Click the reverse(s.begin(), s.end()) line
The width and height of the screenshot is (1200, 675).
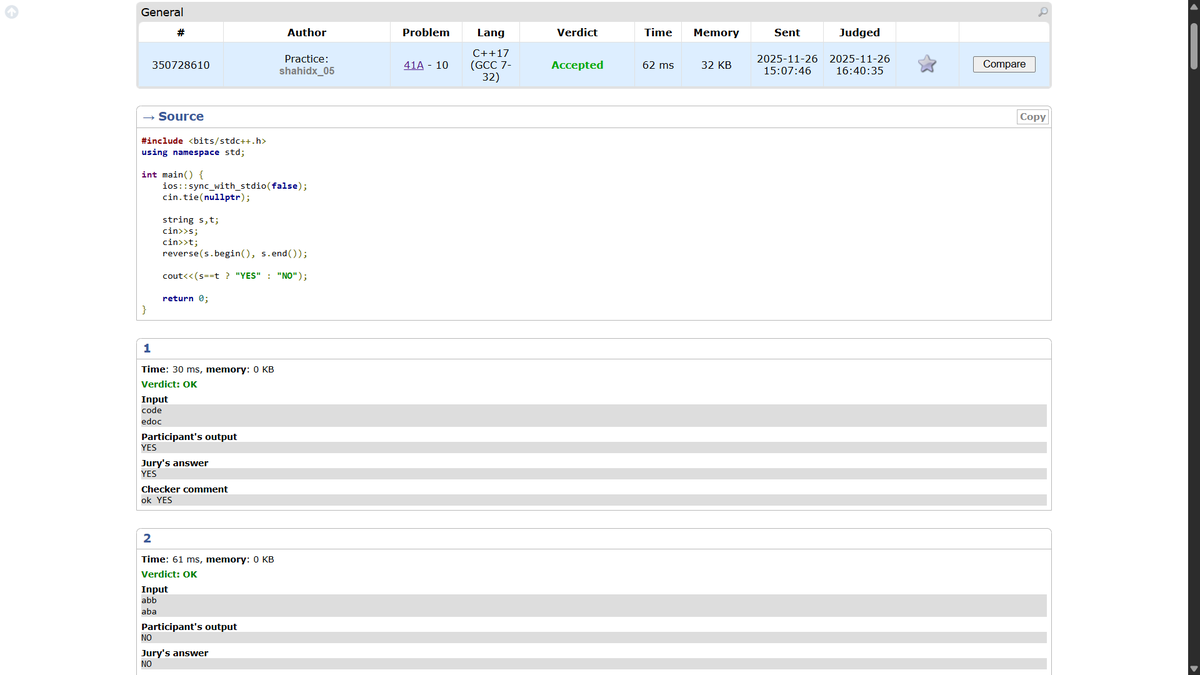point(235,253)
